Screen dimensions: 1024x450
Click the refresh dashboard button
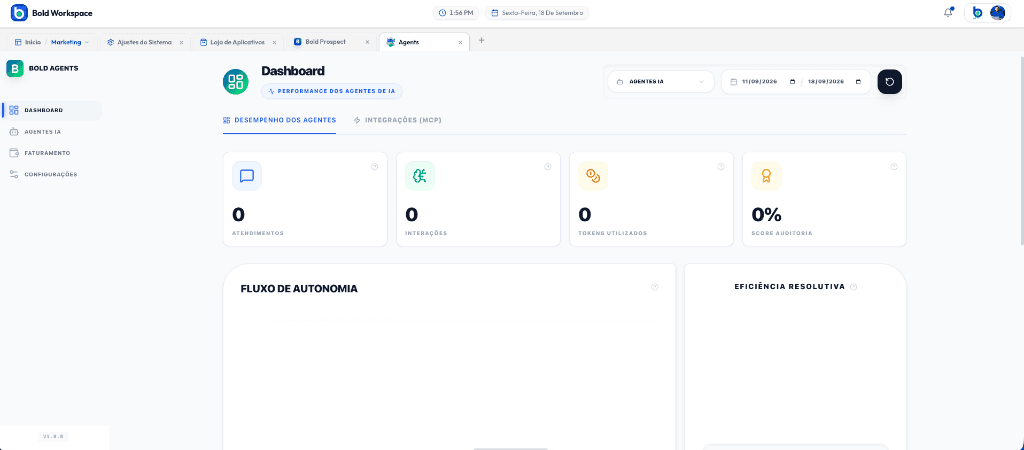click(889, 82)
